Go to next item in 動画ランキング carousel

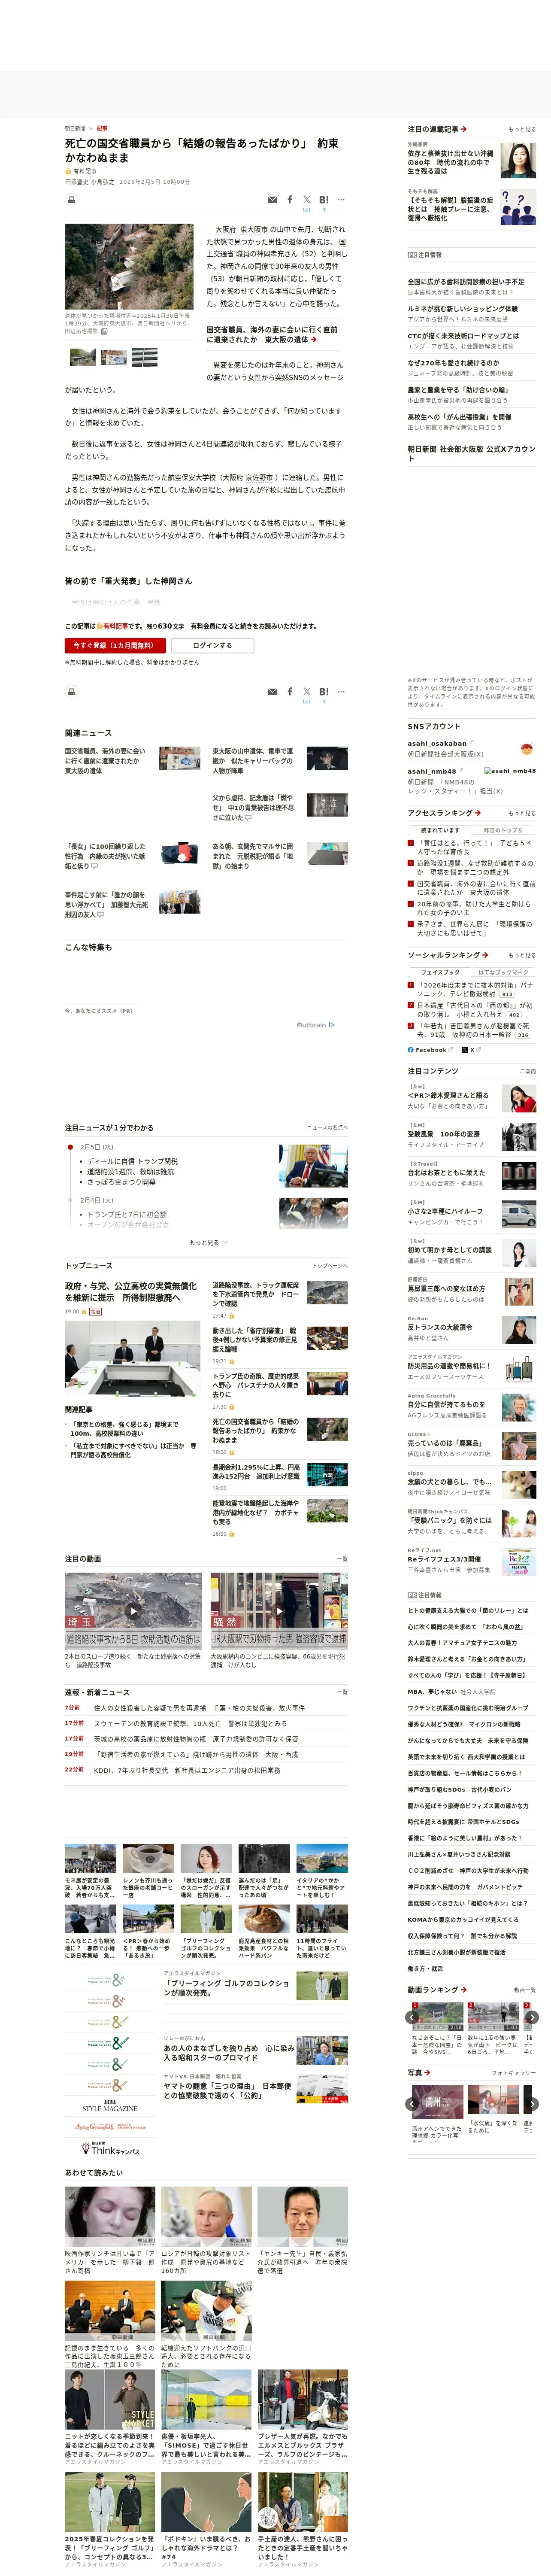[532, 2017]
